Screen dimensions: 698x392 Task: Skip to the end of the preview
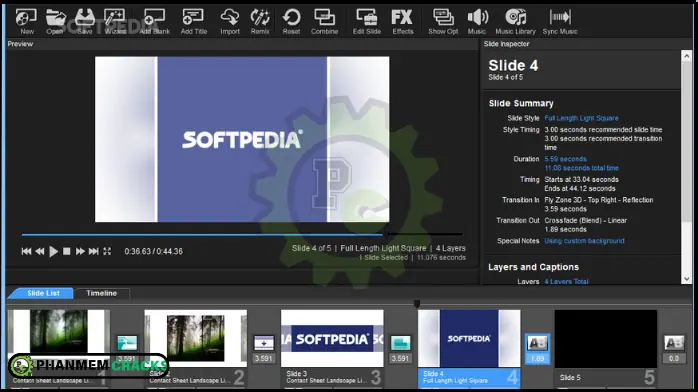pyautogui.click(x=93, y=251)
